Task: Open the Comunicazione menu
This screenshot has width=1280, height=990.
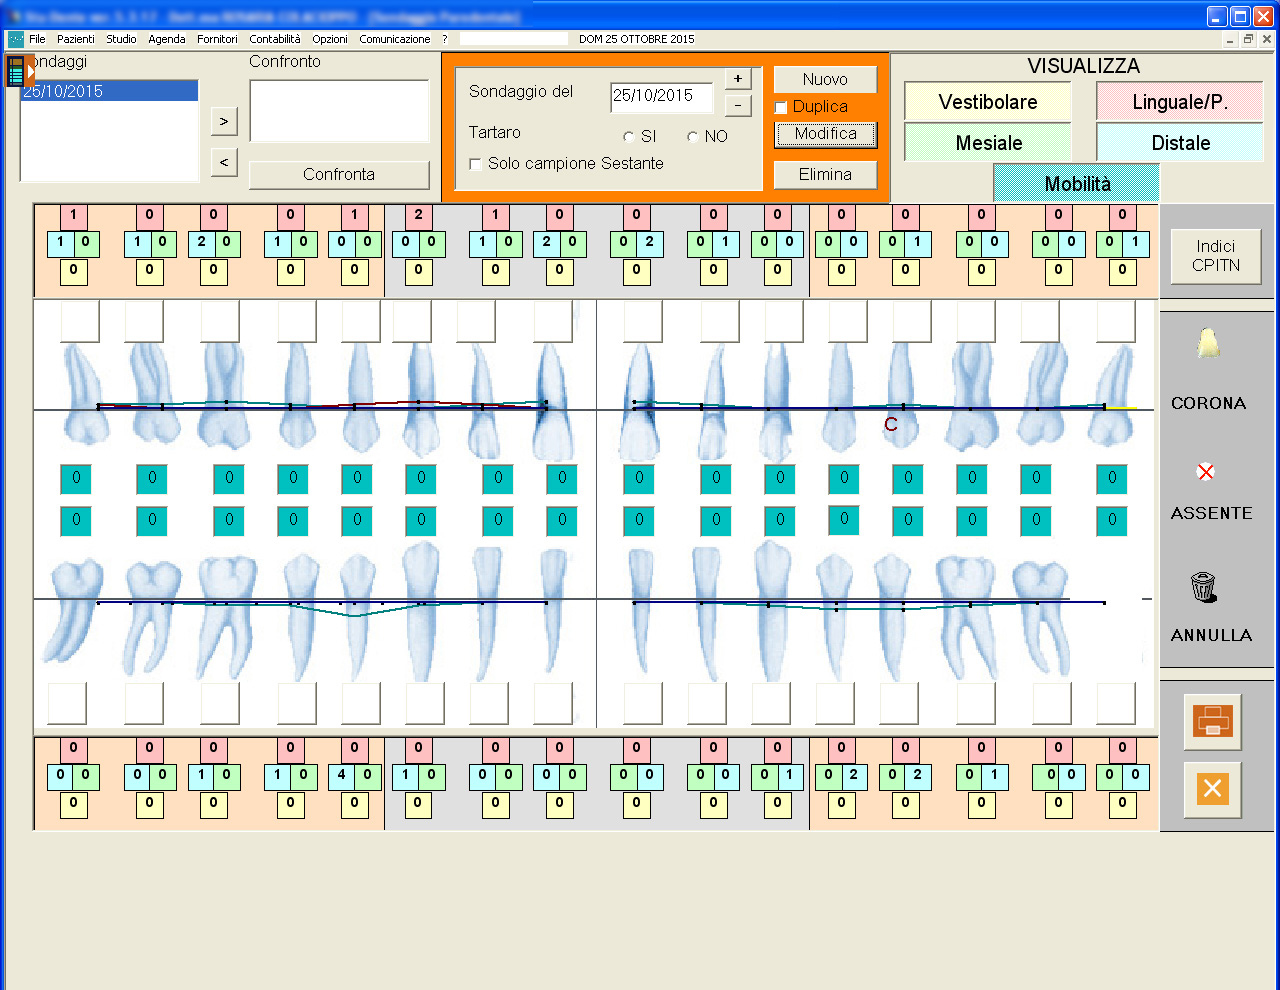Action: coord(395,39)
